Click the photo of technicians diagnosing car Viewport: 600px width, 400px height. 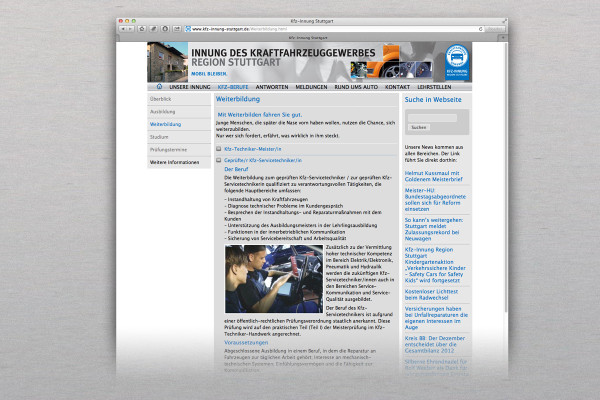coord(274,279)
